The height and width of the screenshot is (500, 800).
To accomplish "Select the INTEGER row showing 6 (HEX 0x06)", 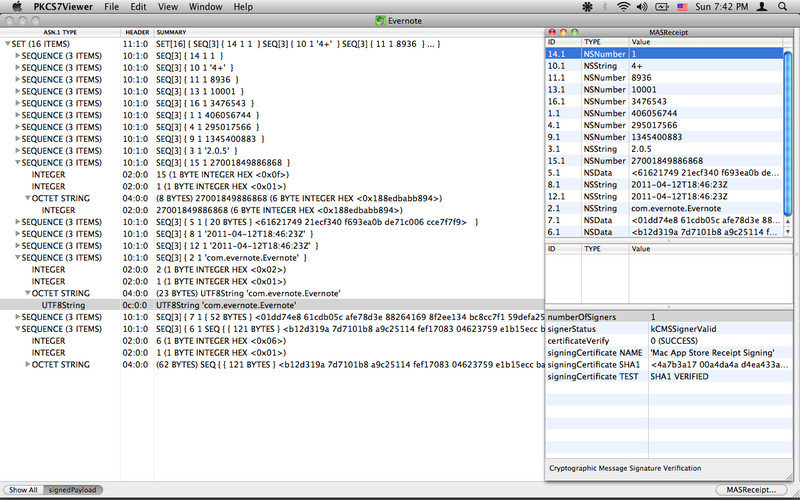I will 272,341.
